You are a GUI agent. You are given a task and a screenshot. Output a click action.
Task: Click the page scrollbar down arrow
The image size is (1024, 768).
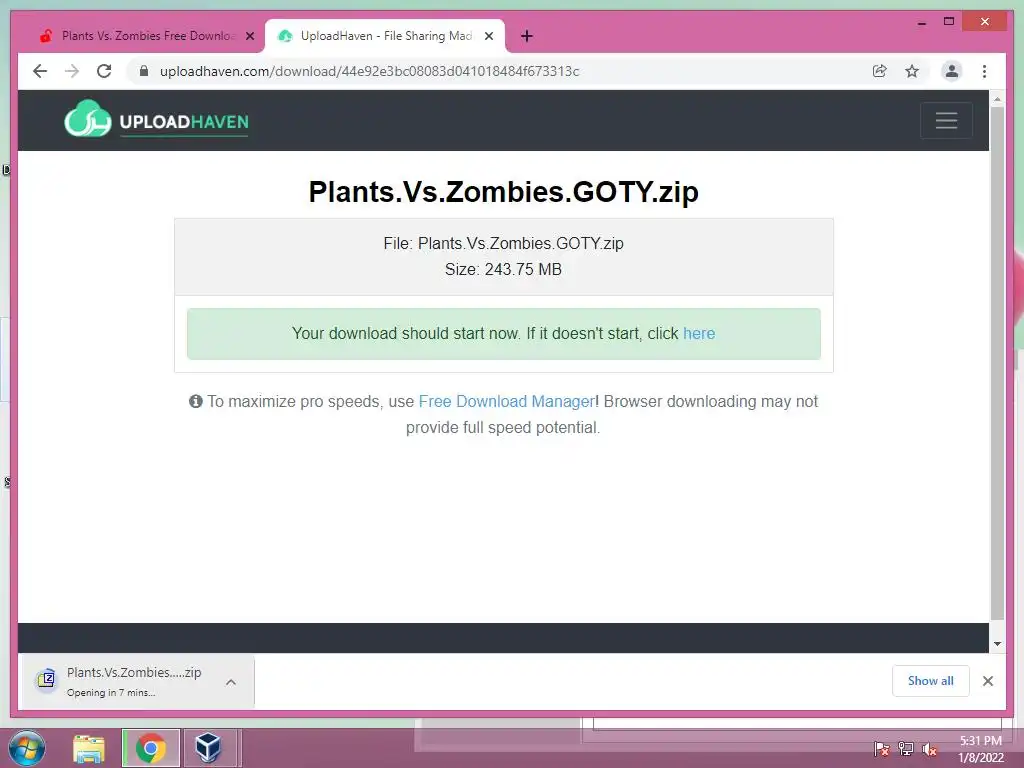point(997,644)
